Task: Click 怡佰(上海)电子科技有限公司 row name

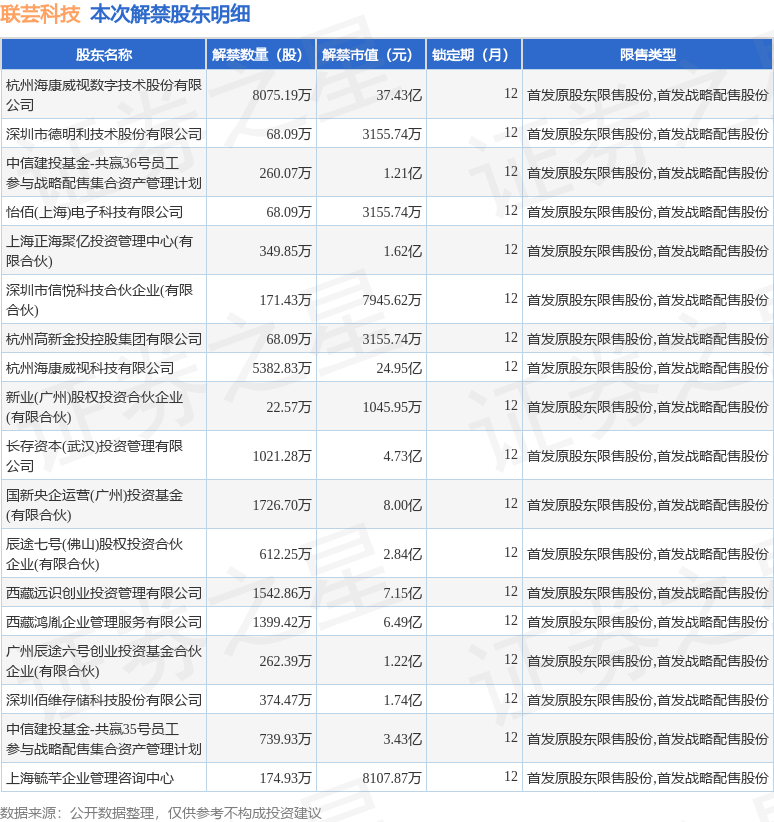Action: (x=94, y=212)
